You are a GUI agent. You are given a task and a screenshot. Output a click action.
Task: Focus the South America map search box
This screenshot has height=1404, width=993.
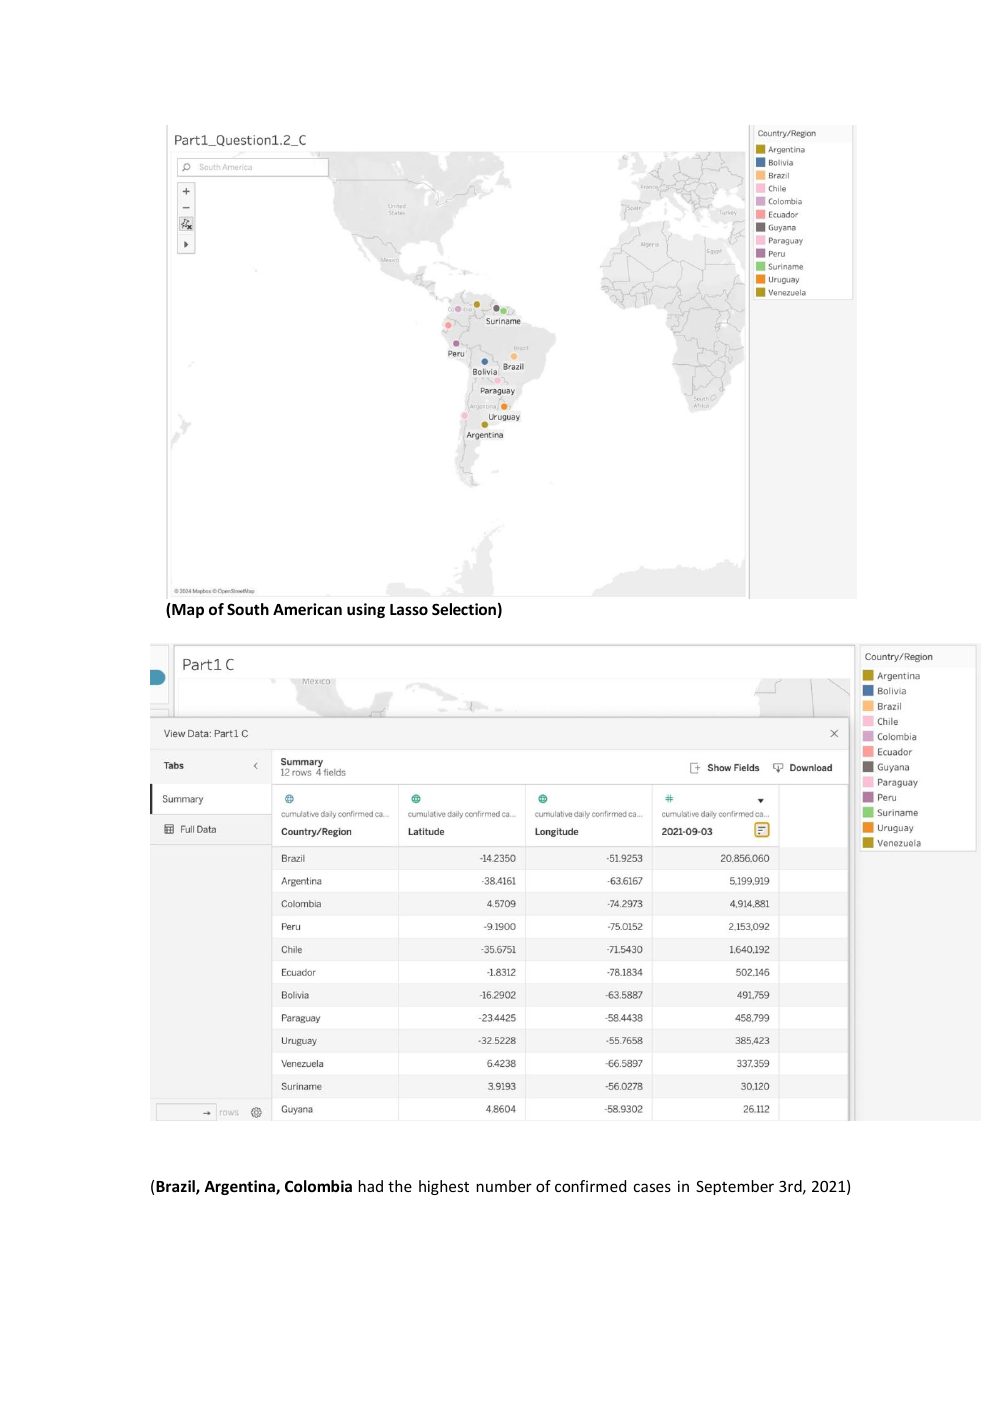(x=253, y=167)
